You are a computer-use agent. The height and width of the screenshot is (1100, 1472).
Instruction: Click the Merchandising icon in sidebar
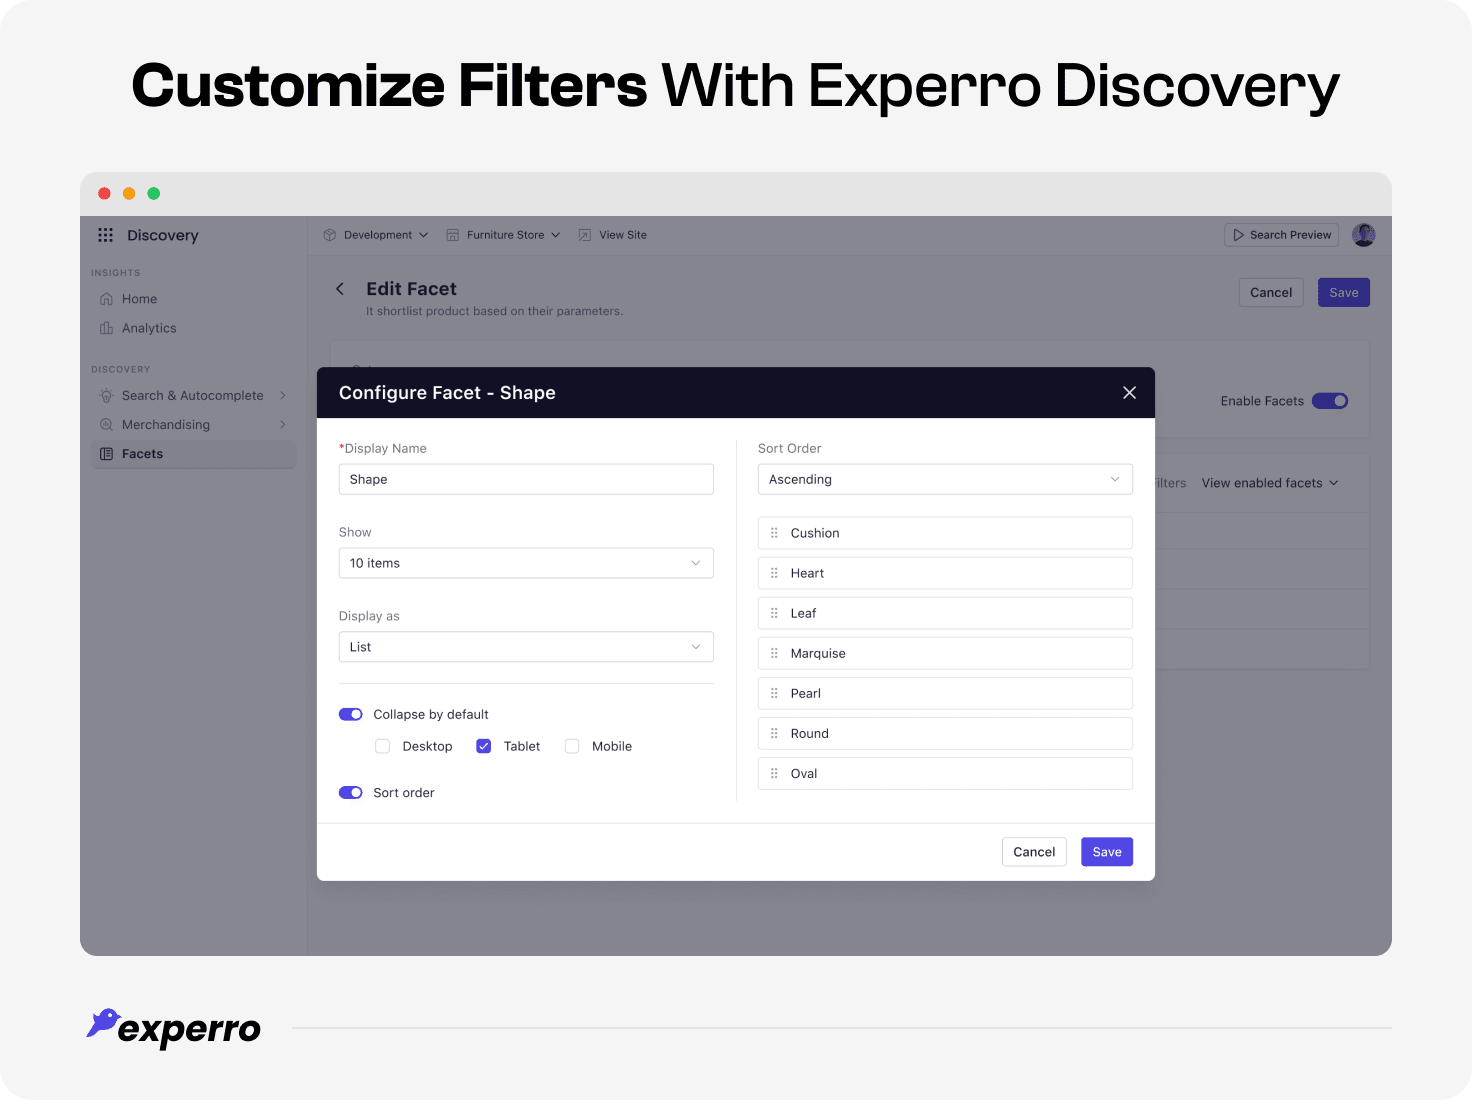pyautogui.click(x=106, y=425)
